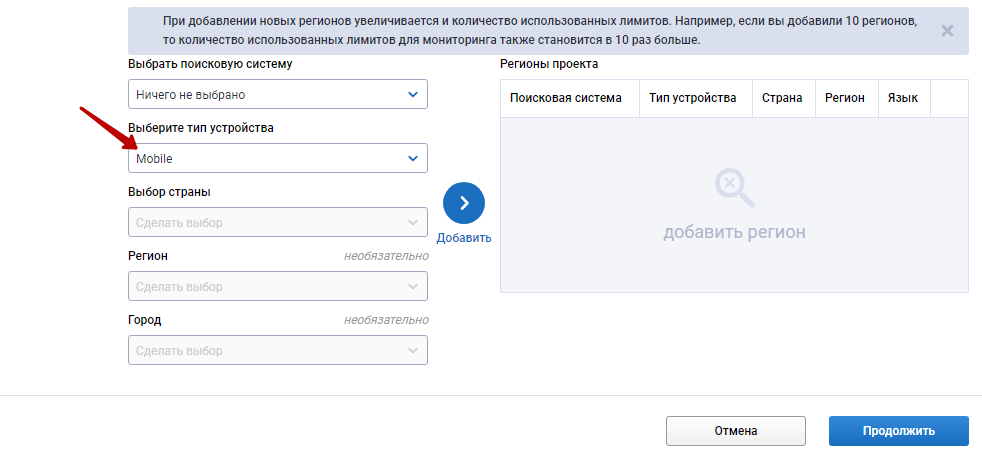Expand the Город dropdown

click(x=277, y=350)
